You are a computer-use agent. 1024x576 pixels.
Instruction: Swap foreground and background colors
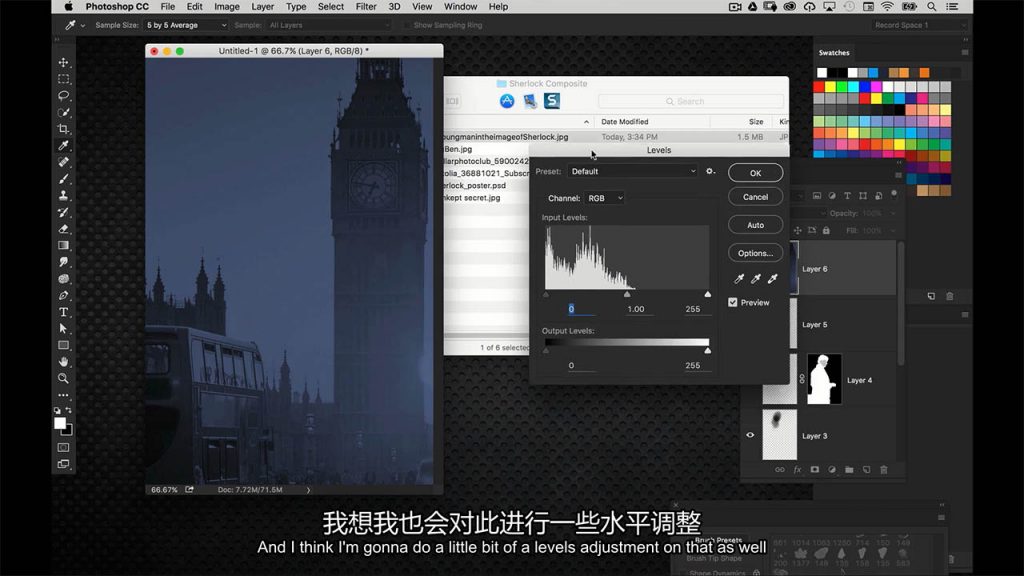pos(69,410)
